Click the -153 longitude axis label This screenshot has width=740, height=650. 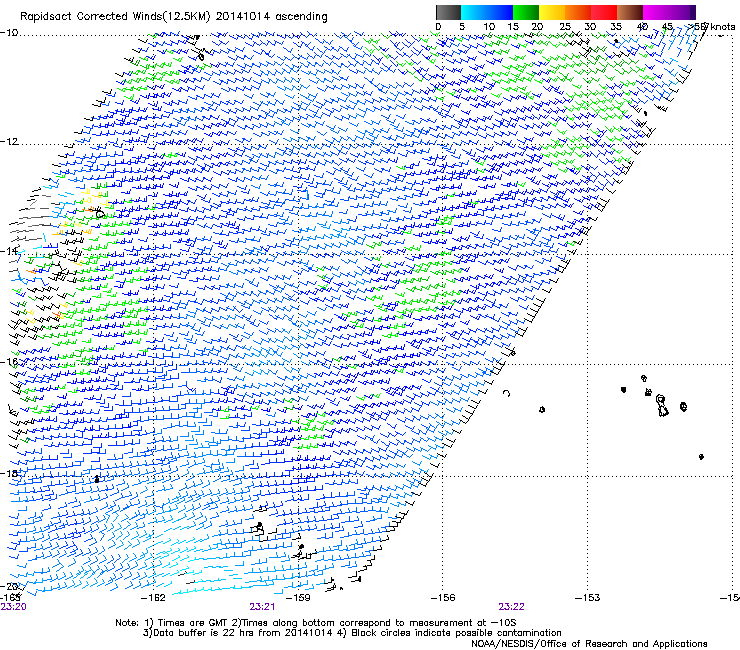coord(588,598)
